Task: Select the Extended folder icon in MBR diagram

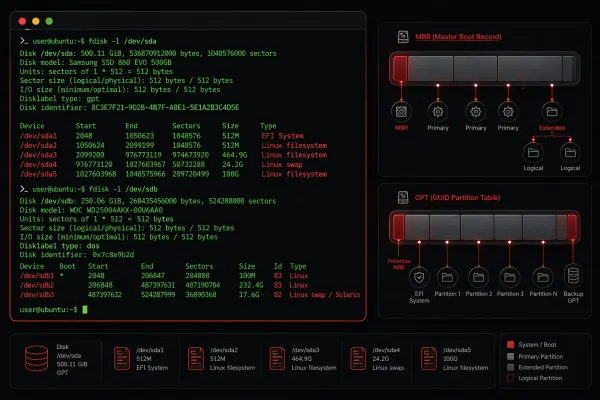Action: [552, 112]
